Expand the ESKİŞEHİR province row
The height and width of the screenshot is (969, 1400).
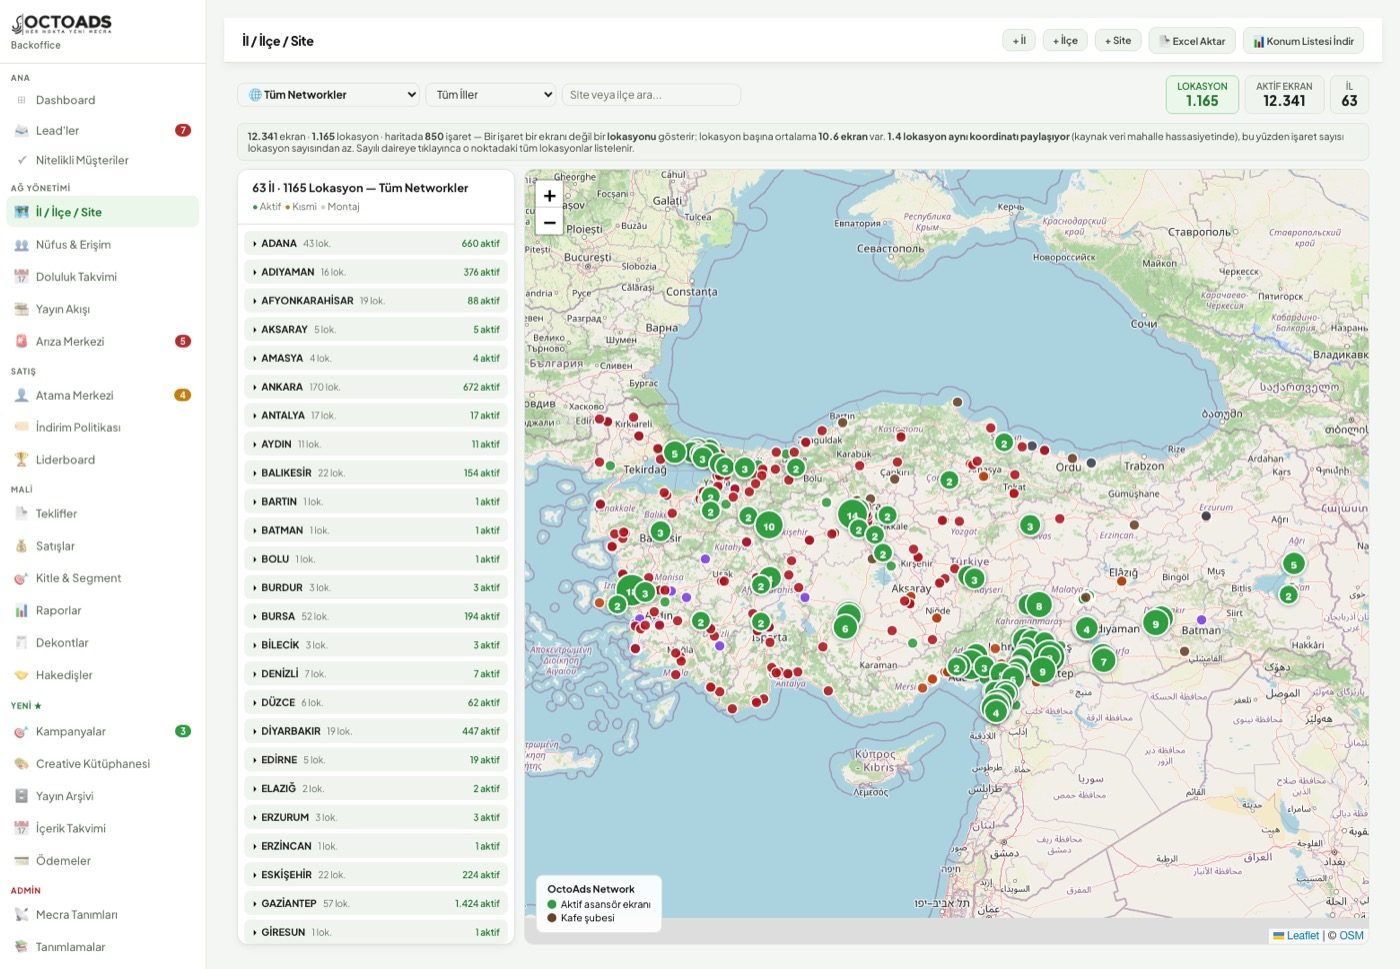point(376,875)
